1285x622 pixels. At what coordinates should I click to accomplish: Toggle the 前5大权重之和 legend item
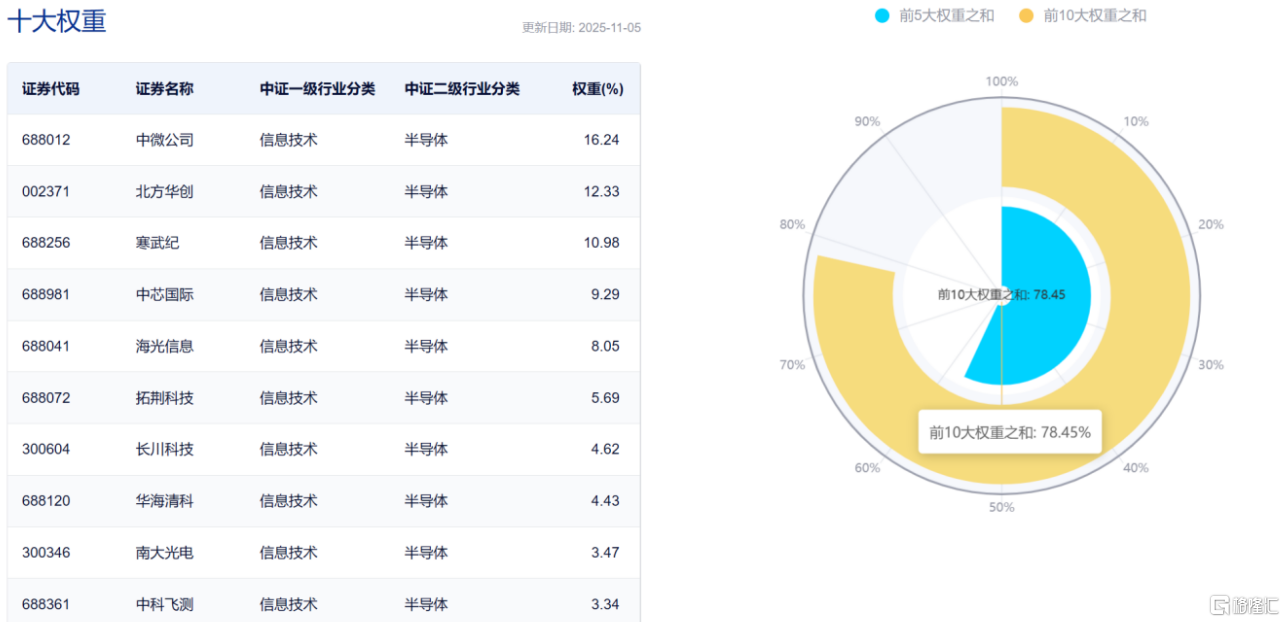(947, 15)
